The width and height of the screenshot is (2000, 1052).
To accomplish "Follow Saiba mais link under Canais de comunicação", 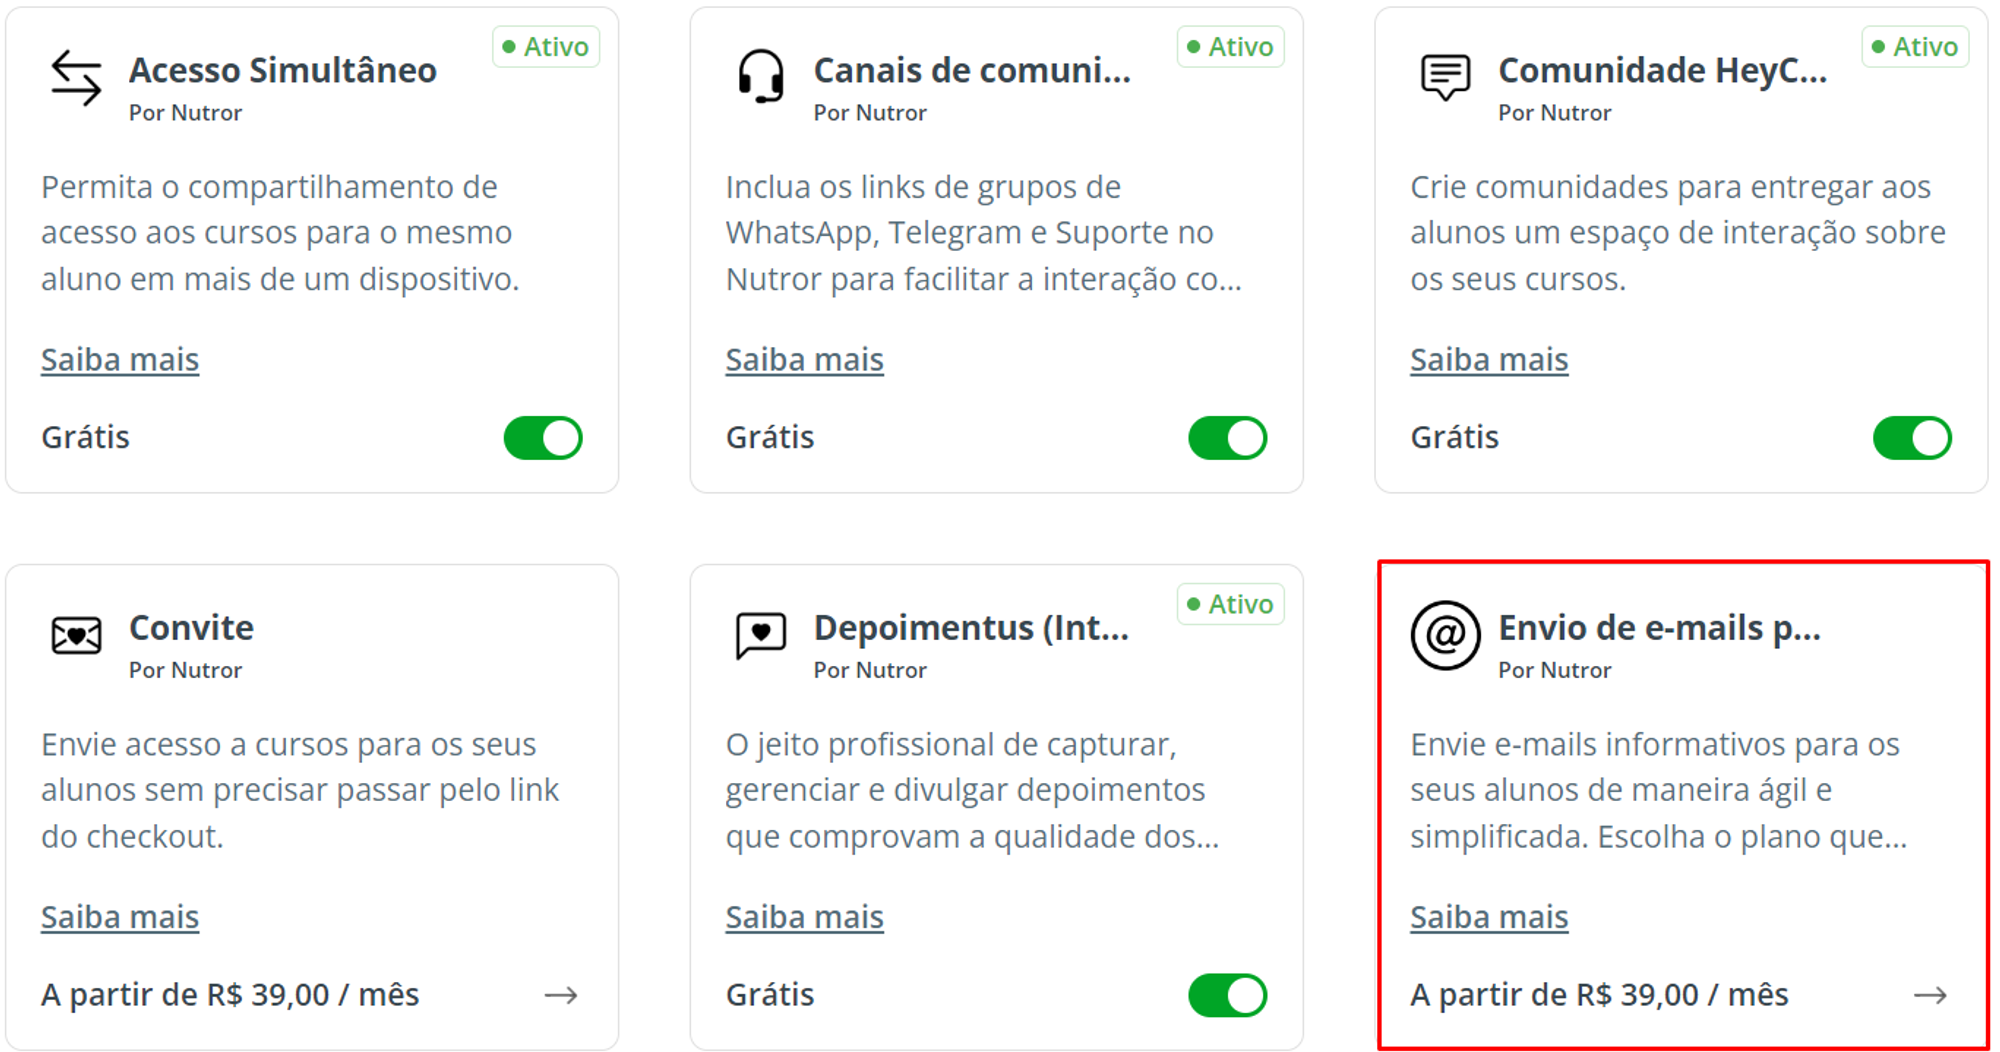I will (x=804, y=360).
